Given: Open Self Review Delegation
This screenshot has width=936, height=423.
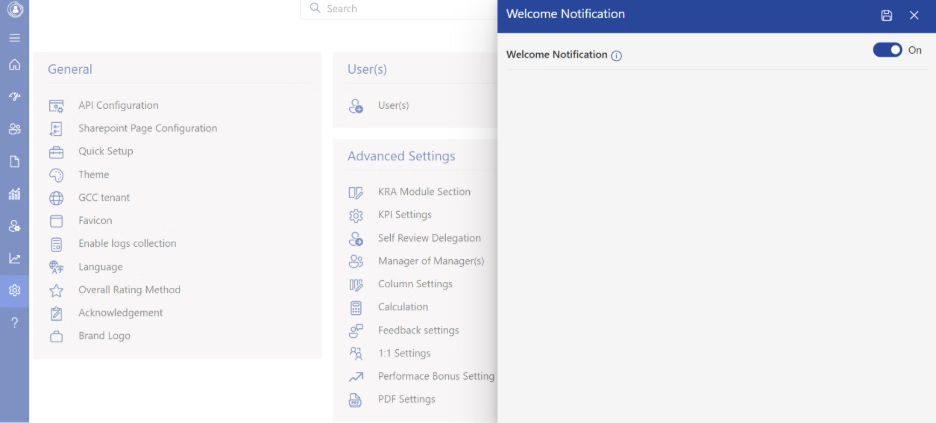Looking at the screenshot, I should tap(429, 237).
